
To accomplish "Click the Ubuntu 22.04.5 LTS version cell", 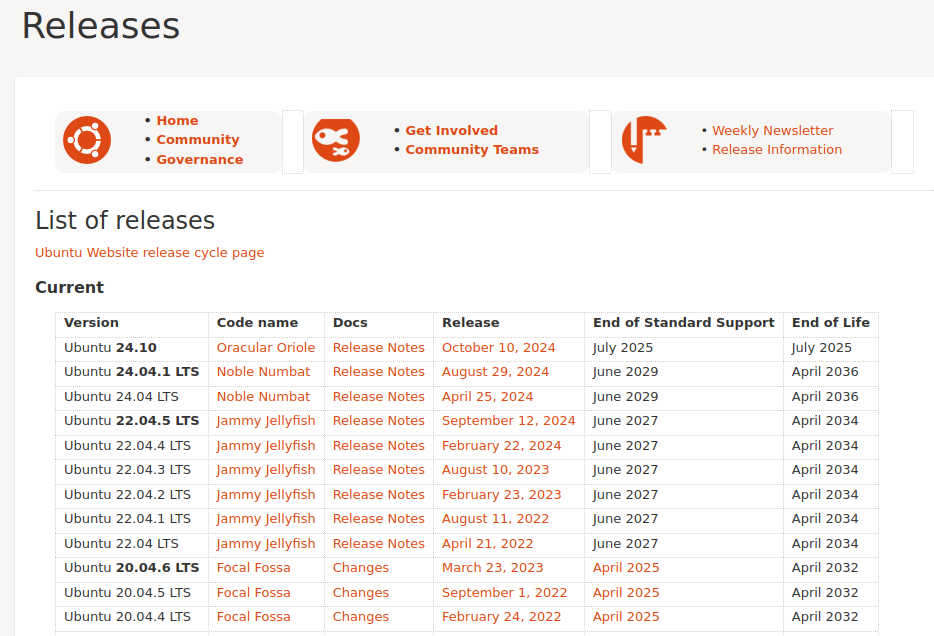I will (132, 422).
